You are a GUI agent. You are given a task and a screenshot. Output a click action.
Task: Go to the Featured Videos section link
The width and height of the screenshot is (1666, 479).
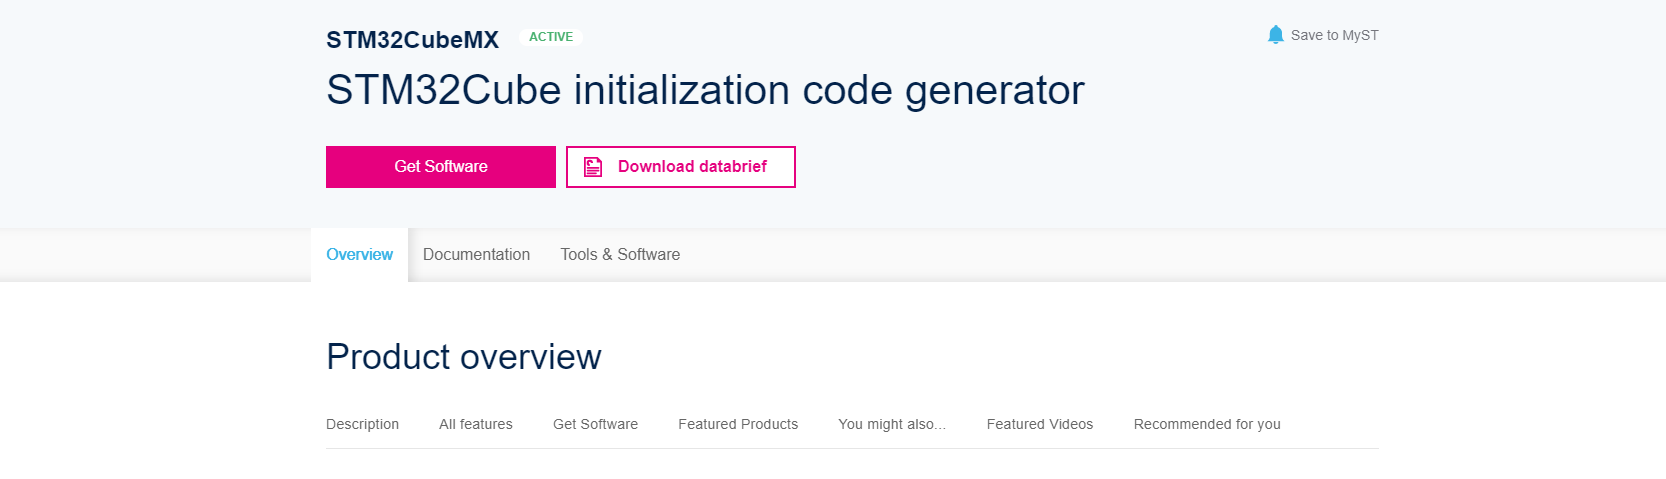pyautogui.click(x=1040, y=424)
